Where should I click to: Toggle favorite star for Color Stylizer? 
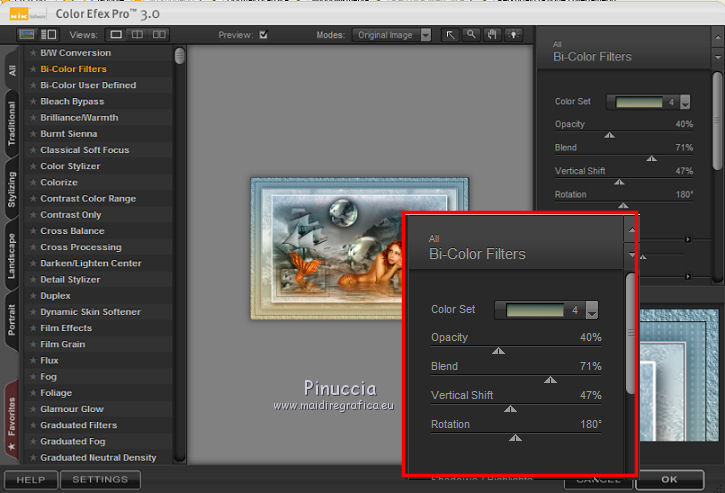point(33,166)
